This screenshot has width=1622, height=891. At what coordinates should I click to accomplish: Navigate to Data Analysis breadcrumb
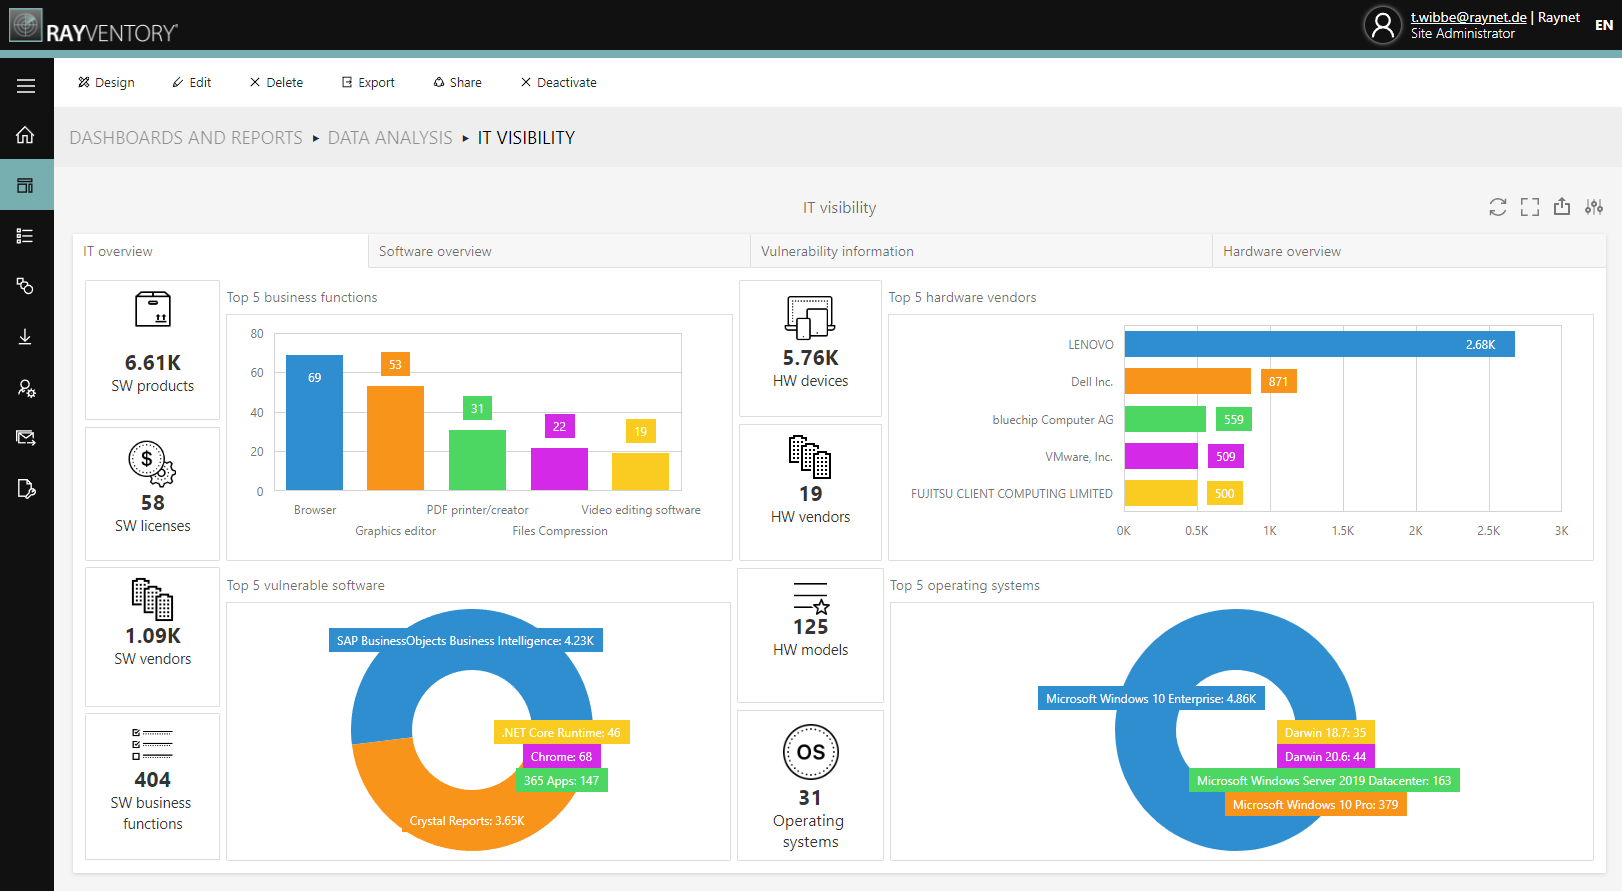point(390,138)
